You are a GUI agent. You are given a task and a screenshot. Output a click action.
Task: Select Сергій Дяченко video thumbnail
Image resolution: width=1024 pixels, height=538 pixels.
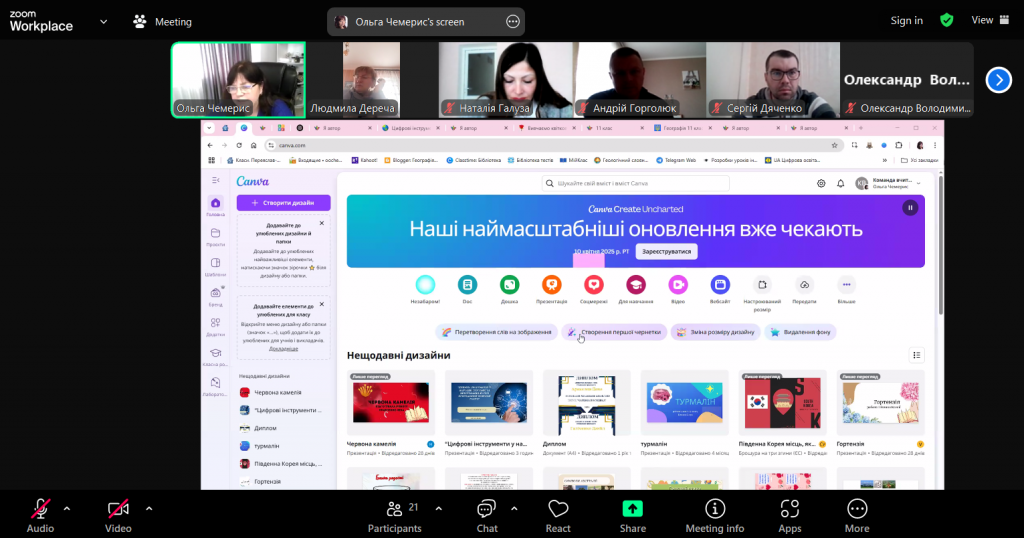(773, 80)
